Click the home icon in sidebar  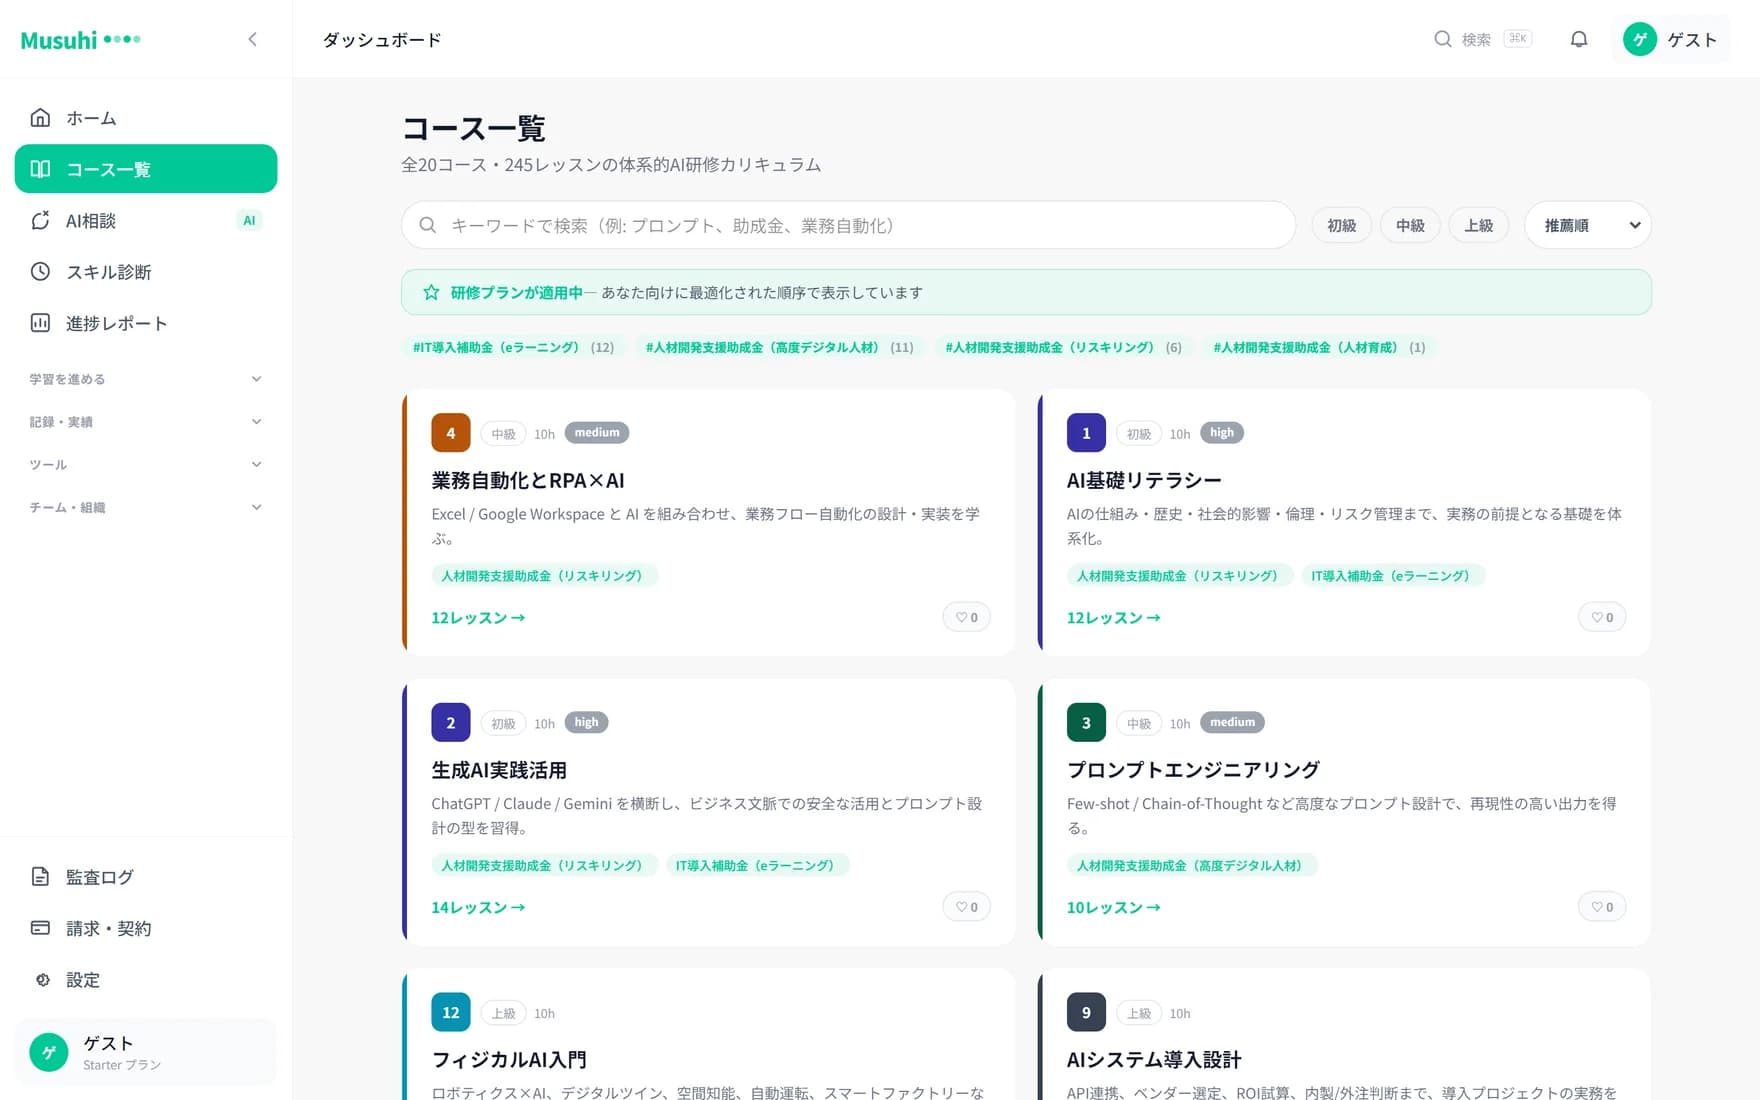(40, 118)
